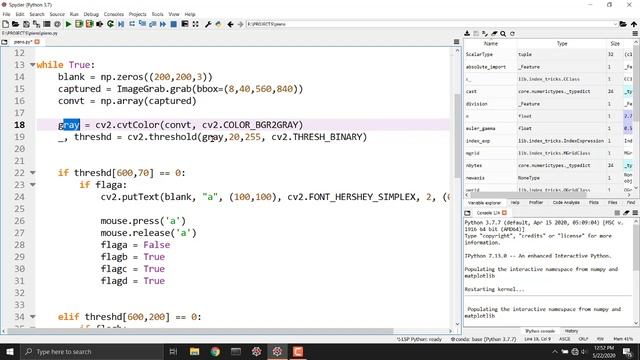Run selection or current line icon
Image resolution: width=640 pixels, height=360 pixels.
tap(100, 24)
